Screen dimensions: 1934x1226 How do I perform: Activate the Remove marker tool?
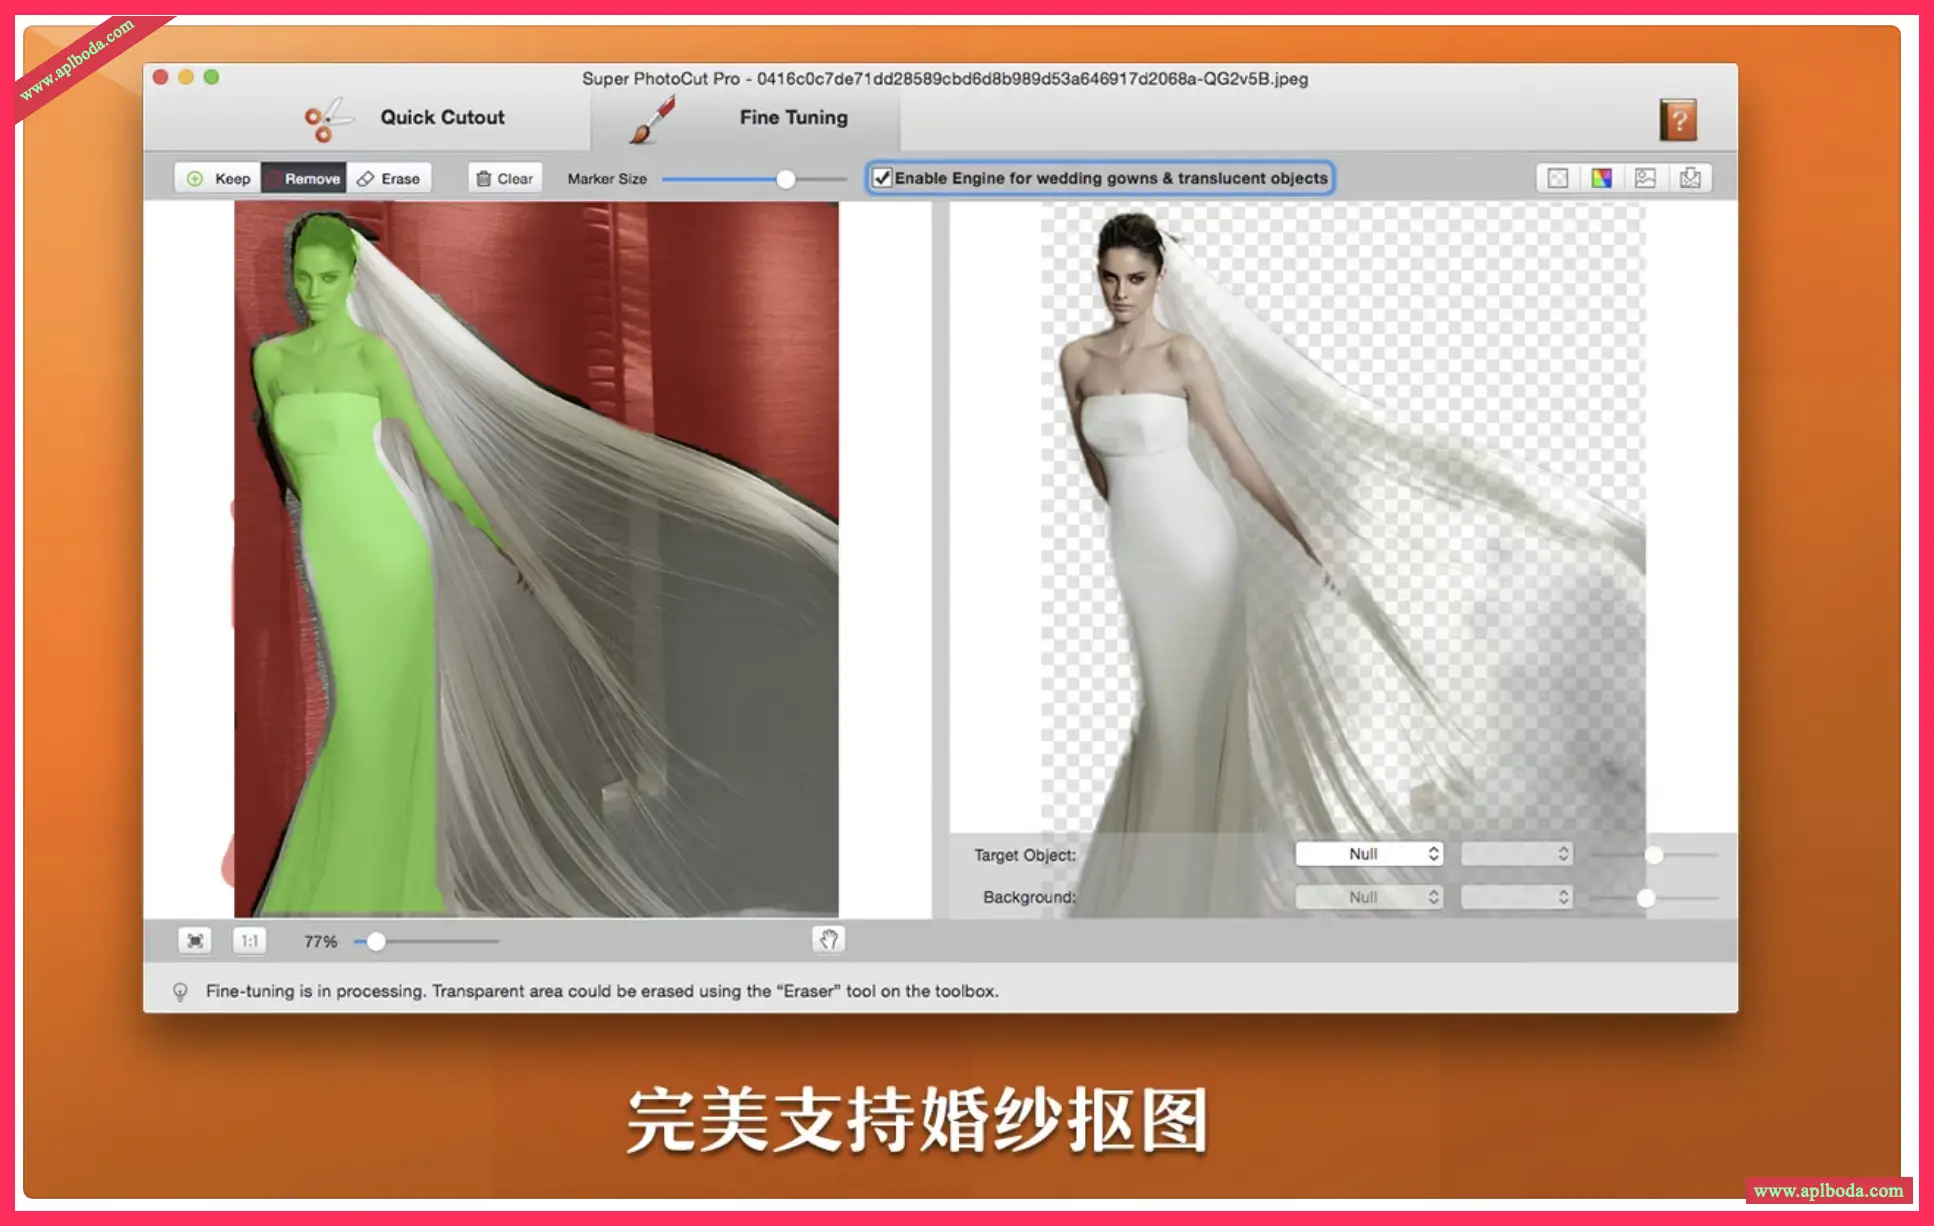(x=304, y=178)
